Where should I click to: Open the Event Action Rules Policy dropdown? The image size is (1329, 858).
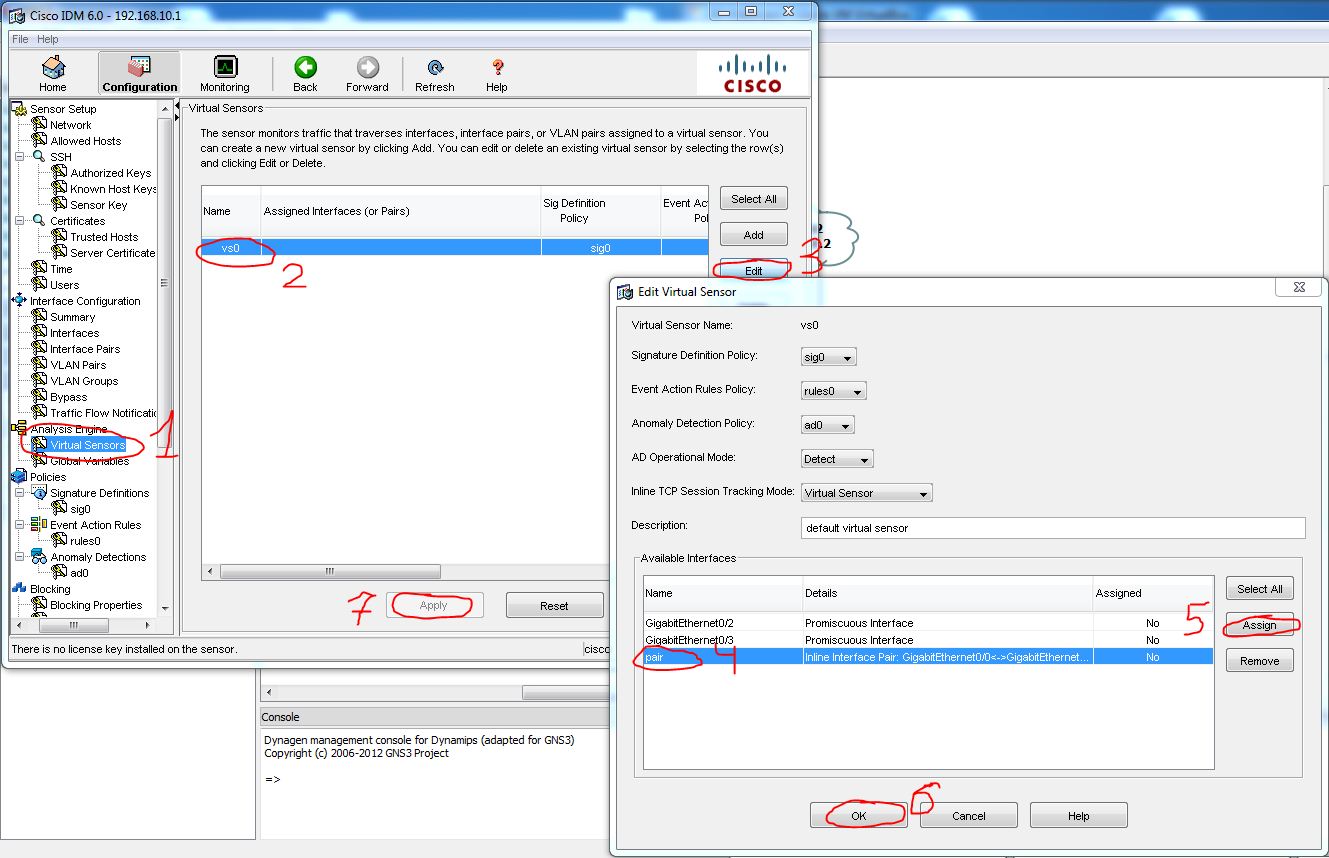[834, 391]
